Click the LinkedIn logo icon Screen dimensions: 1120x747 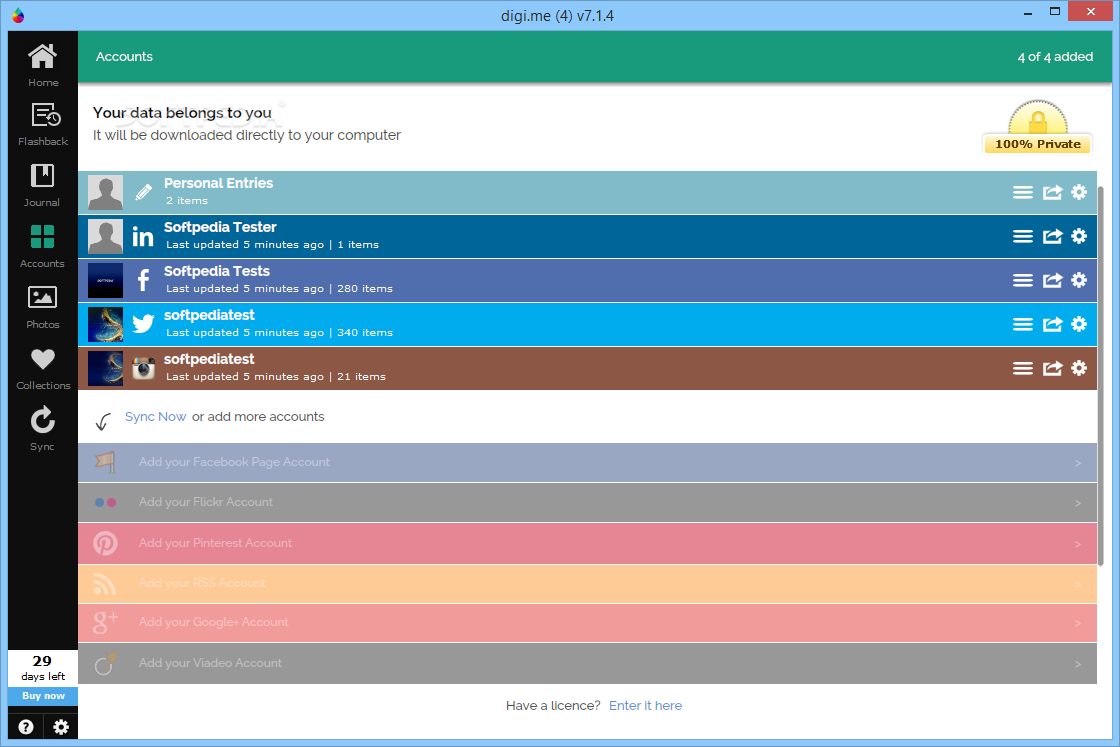pyautogui.click(x=143, y=236)
